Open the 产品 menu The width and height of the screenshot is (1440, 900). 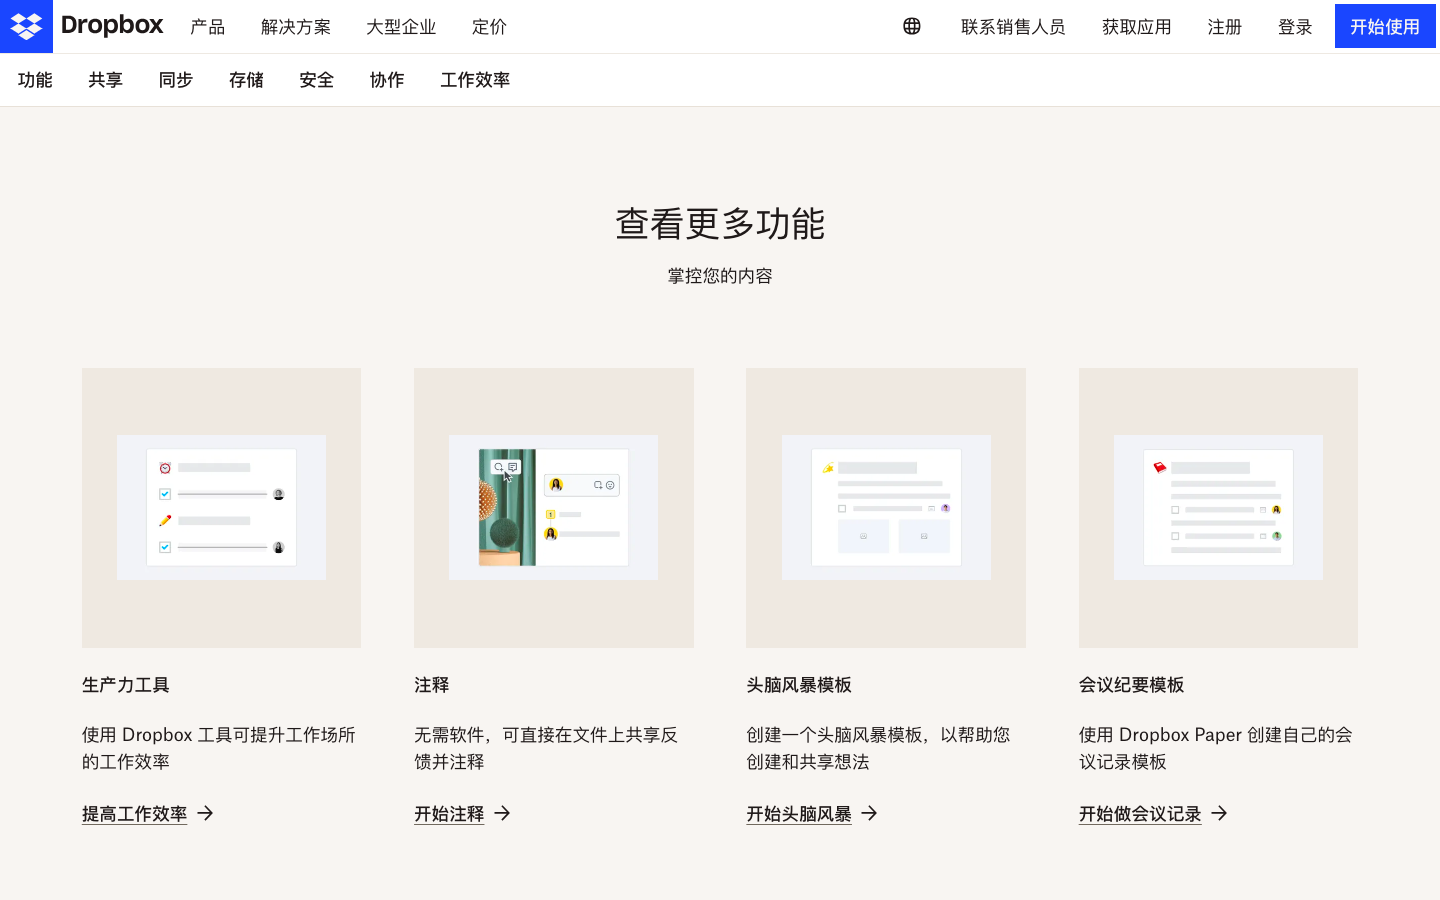[207, 27]
